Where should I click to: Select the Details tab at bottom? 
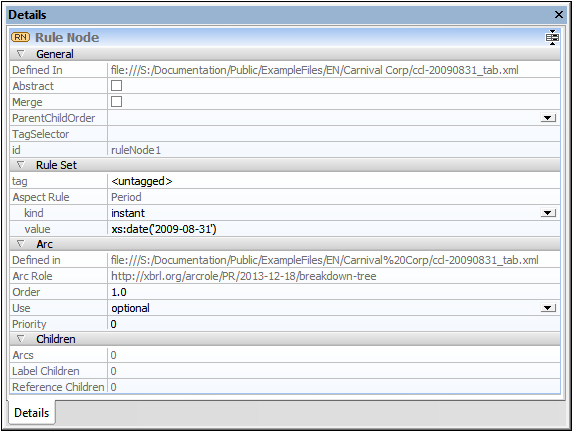pyautogui.click(x=31, y=412)
